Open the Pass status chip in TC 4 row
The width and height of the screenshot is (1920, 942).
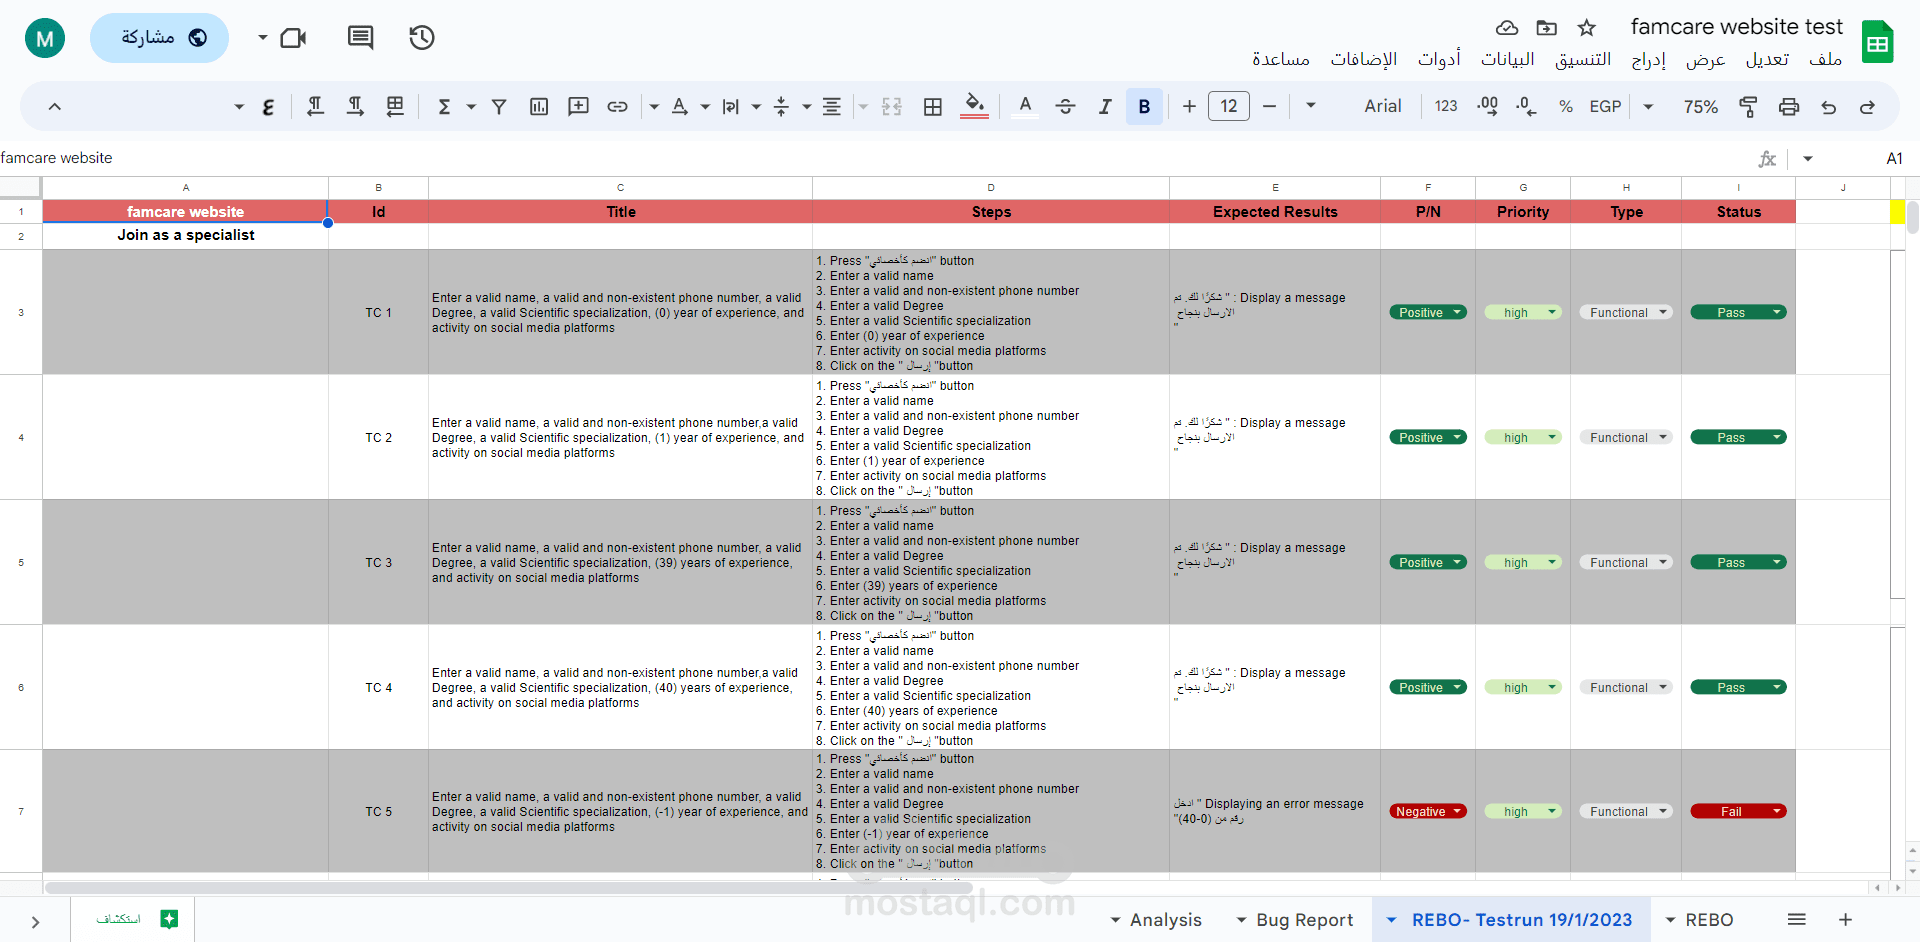pos(1738,687)
